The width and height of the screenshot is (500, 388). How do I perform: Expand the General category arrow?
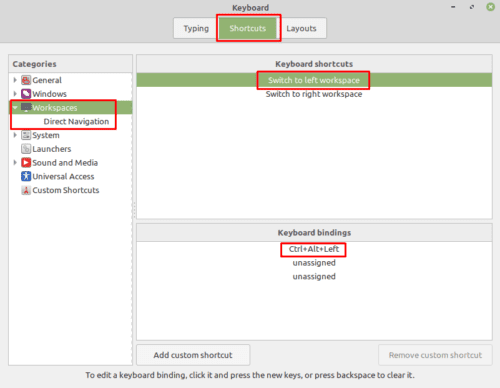[x=15, y=80]
